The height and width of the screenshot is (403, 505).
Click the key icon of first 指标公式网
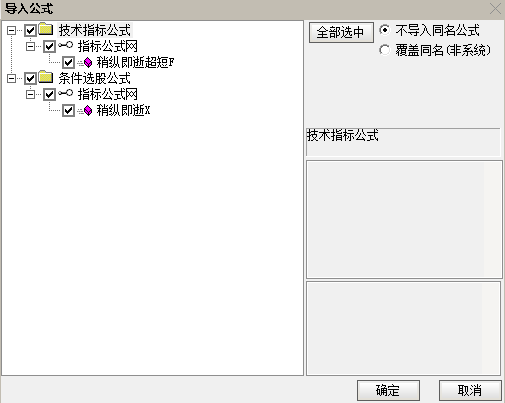[65, 45]
